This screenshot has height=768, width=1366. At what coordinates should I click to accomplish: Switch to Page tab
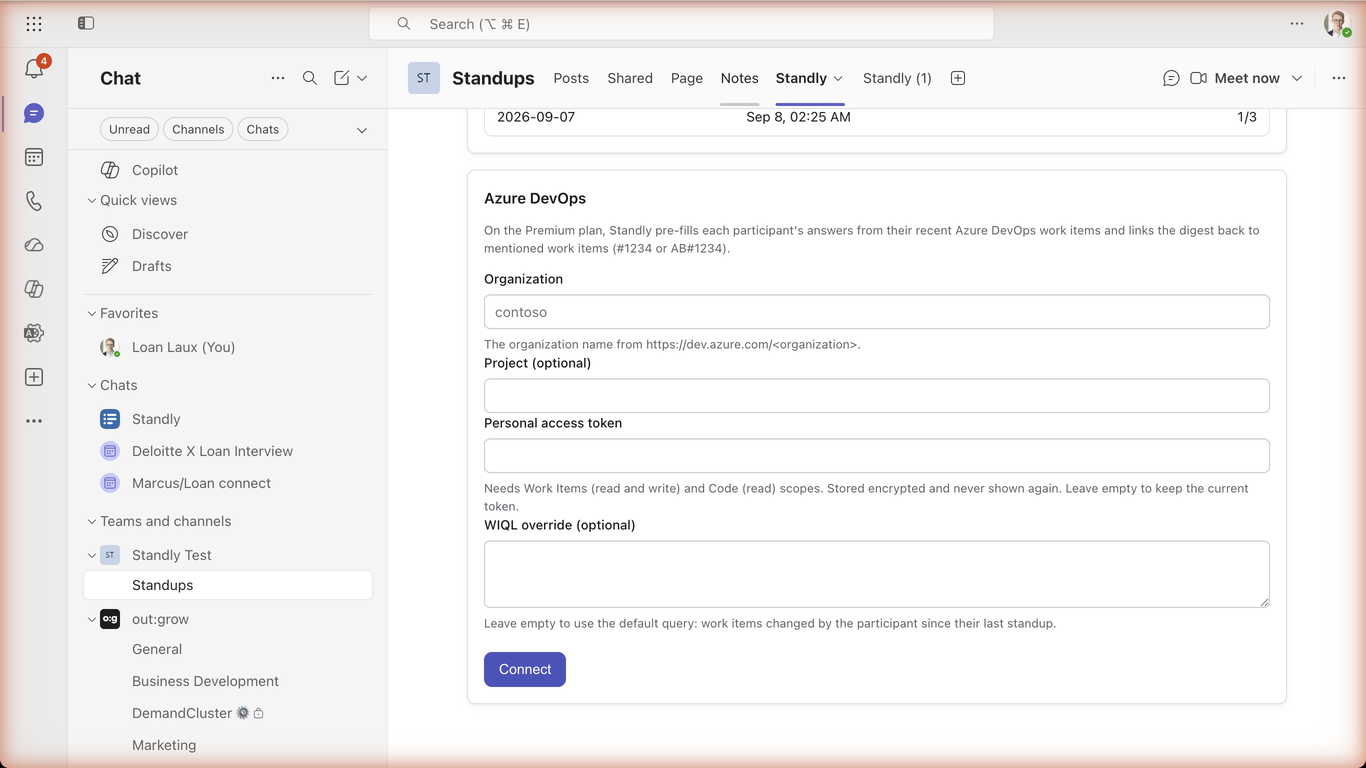pos(687,78)
